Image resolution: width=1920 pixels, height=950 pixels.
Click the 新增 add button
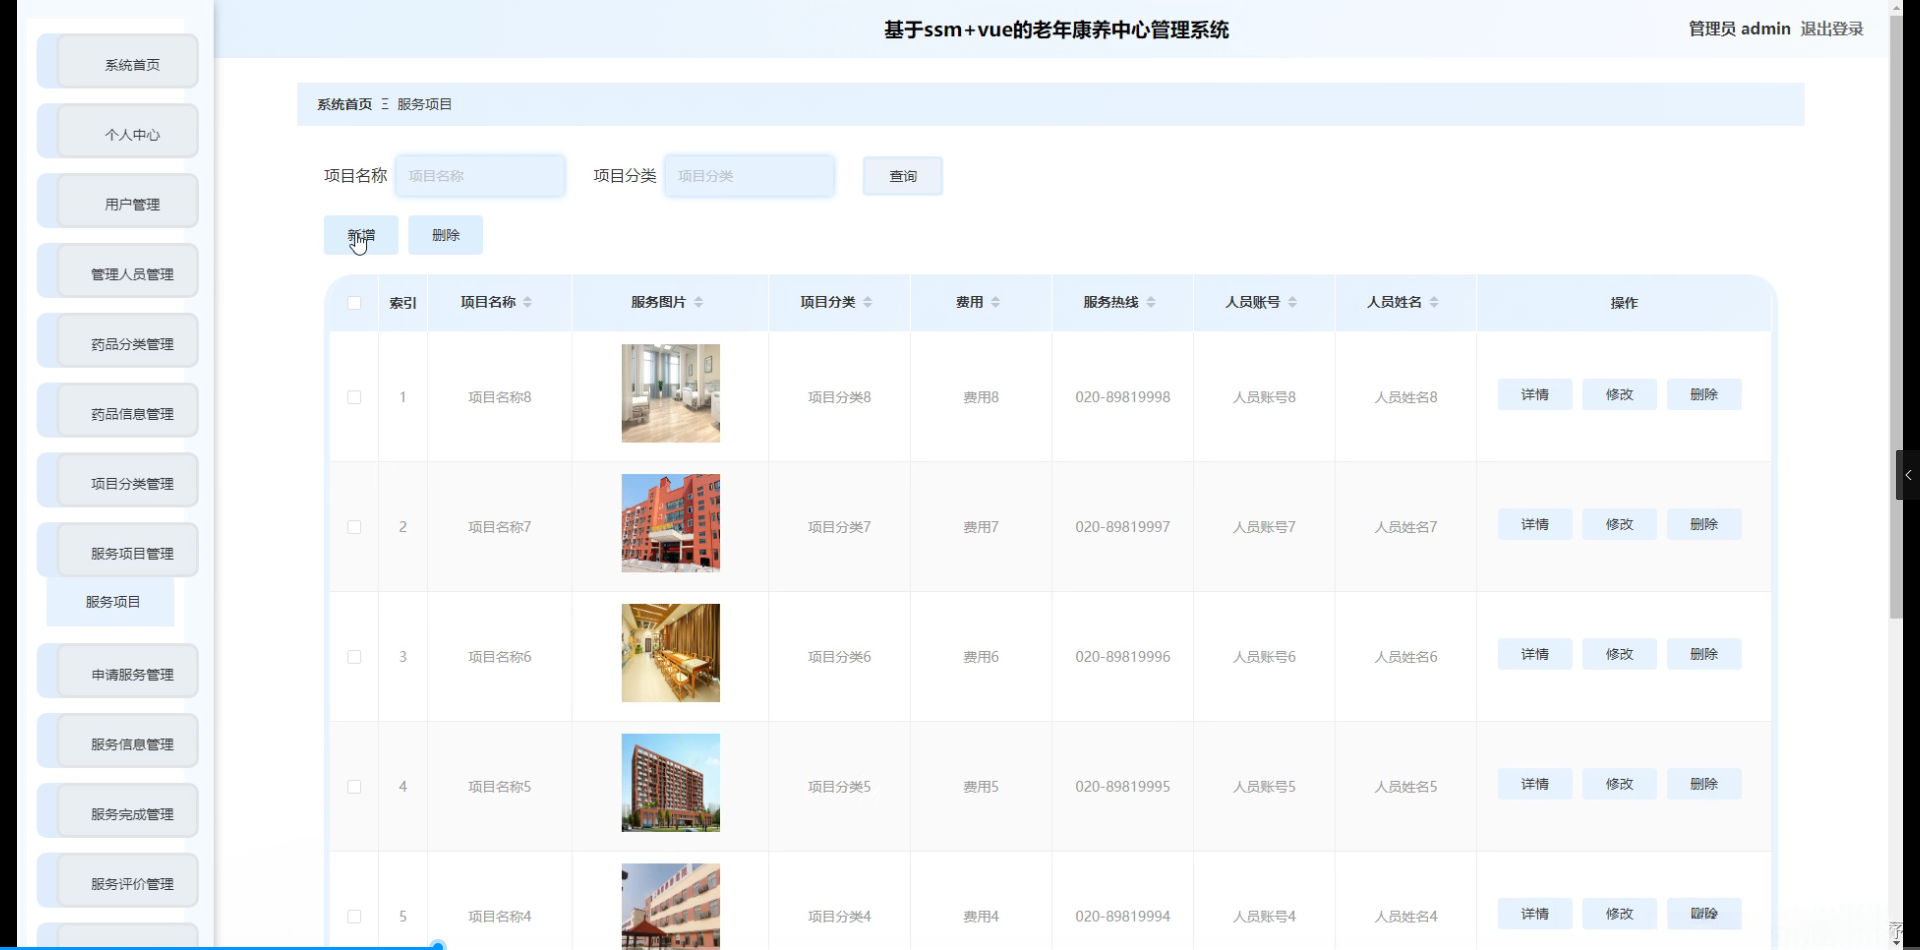[361, 235]
